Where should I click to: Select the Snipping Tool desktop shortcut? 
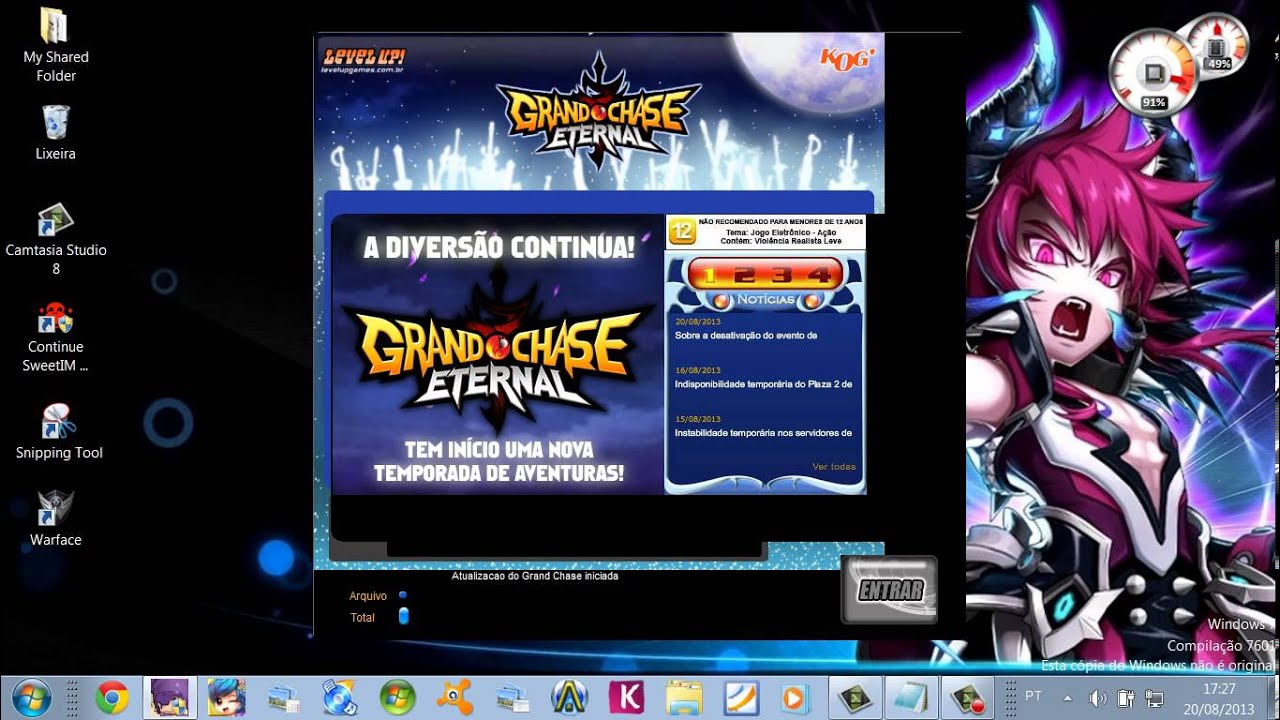[59, 431]
